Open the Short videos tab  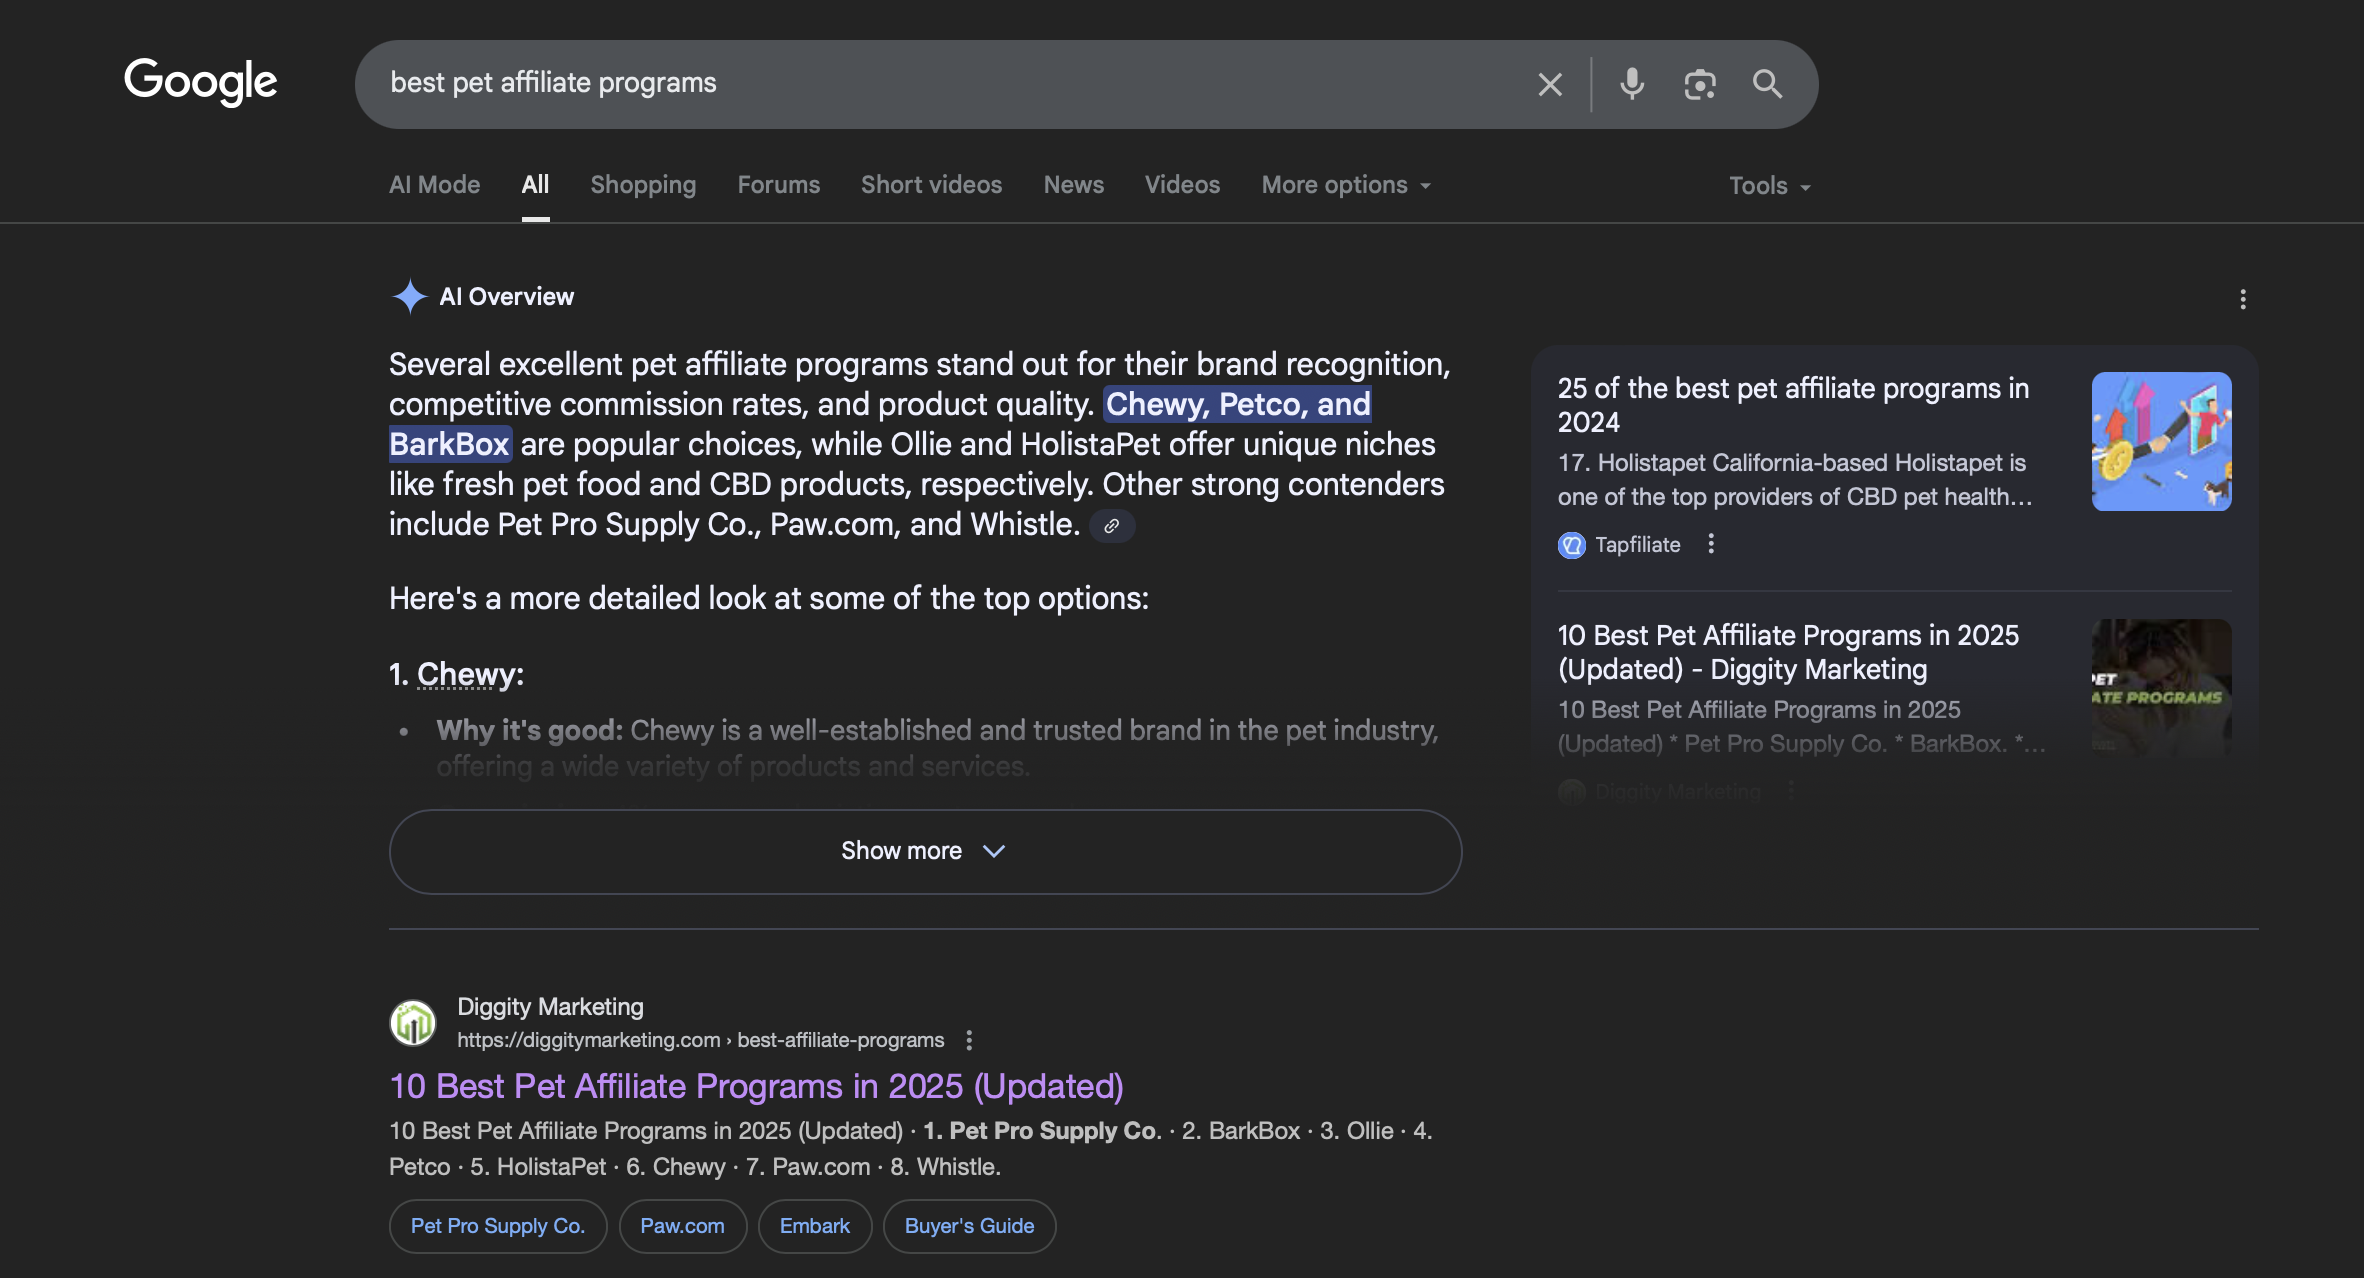click(x=931, y=185)
